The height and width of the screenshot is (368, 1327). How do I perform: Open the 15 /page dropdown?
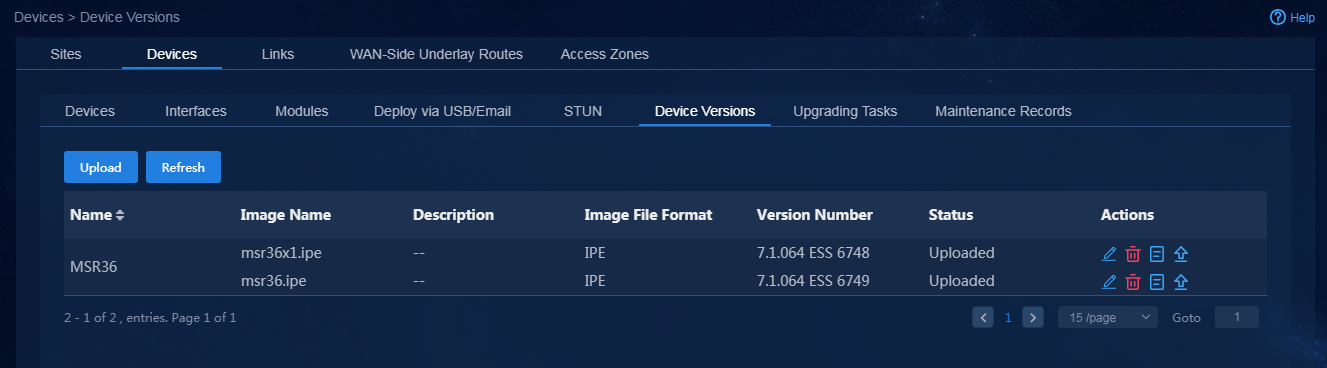click(x=1107, y=317)
